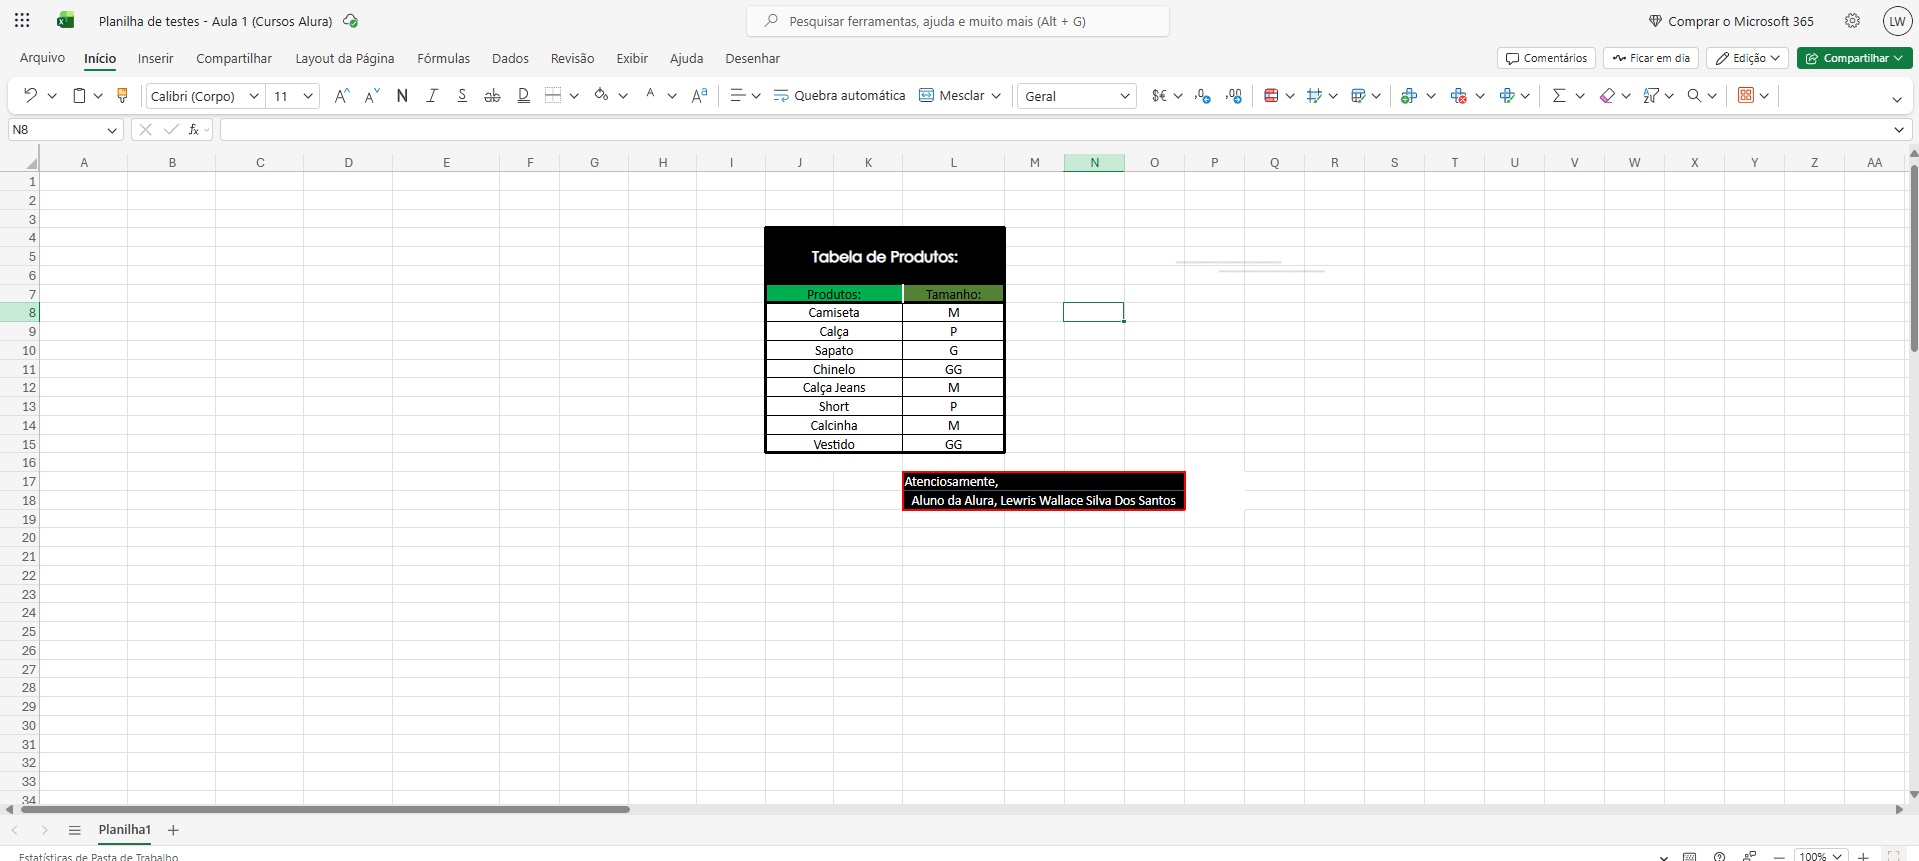The image size is (1919, 861).
Task: Click the cell styles icon
Action: (1314, 95)
